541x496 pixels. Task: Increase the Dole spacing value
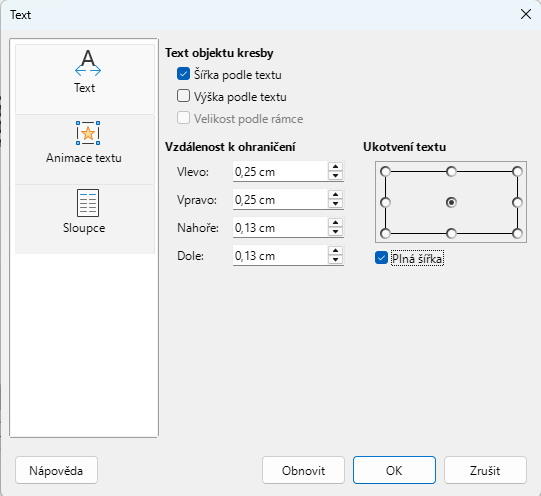pyautogui.click(x=335, y=251)
